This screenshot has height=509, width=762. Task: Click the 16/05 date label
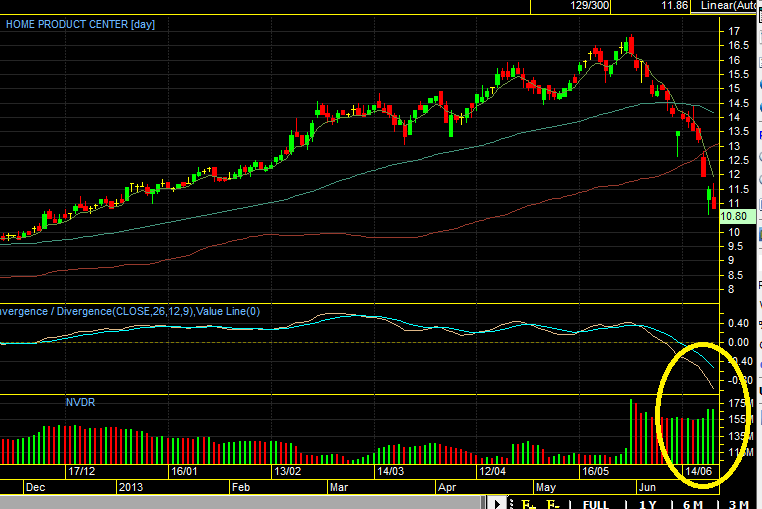596,471
